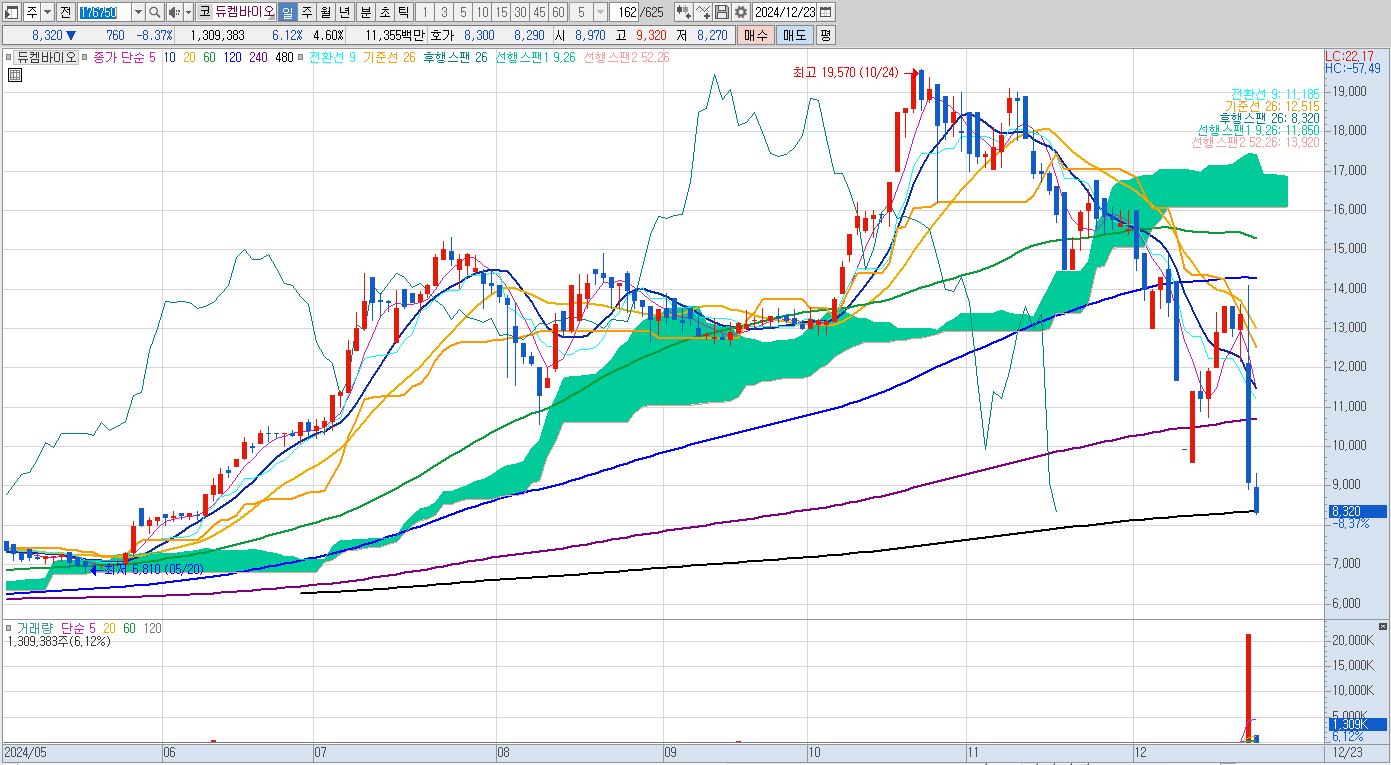Image resolution: width=1391 pixels, height=765 pixels.
Task: Click the speaker sound icon
Action: 173,12
